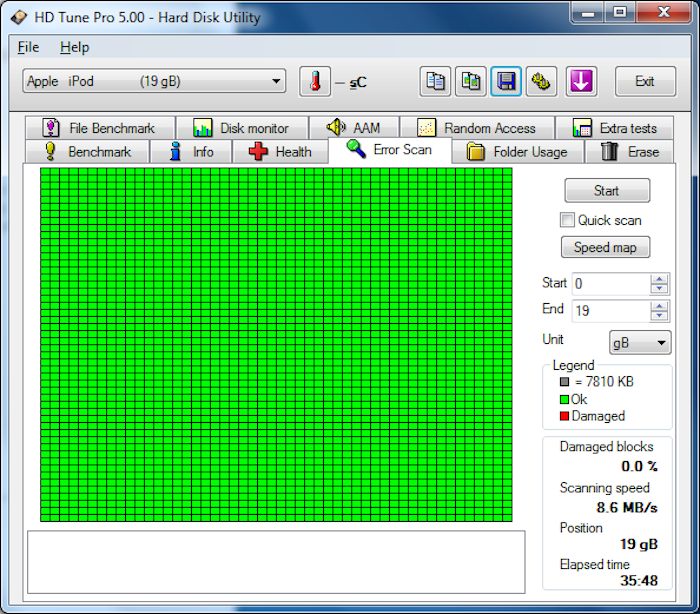Click the gray block size legend swatch
Screen dimensions: 700x614
pyautogui.click(x=564, y=382)
